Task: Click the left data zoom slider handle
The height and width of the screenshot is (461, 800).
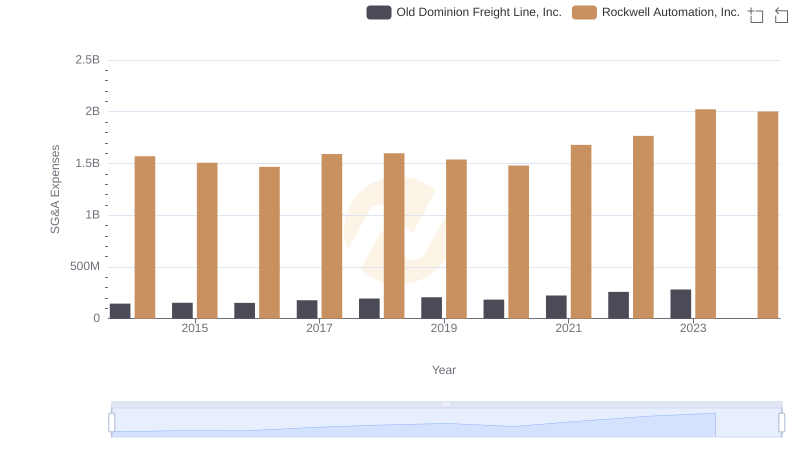Action: [x=112, y=422]
